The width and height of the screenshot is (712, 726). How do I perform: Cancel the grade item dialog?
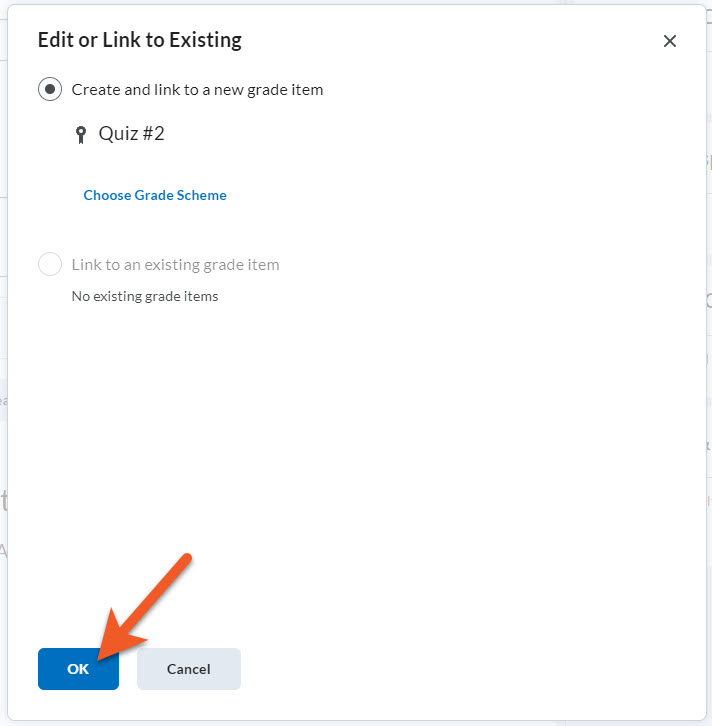click(x=188, y=669)
